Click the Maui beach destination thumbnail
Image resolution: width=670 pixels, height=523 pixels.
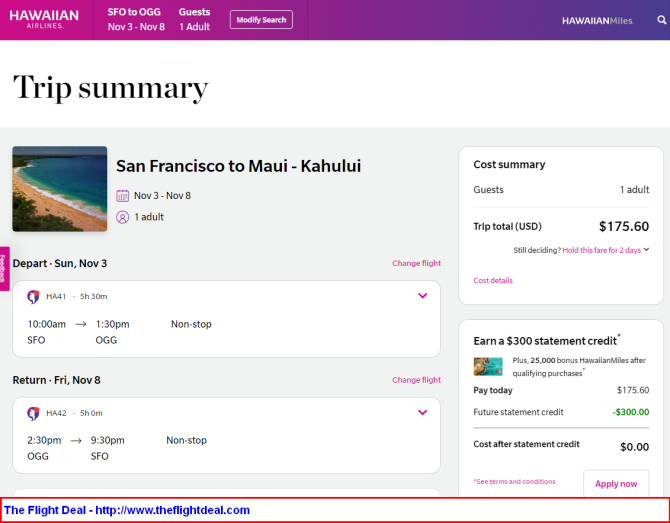[60, 188]
